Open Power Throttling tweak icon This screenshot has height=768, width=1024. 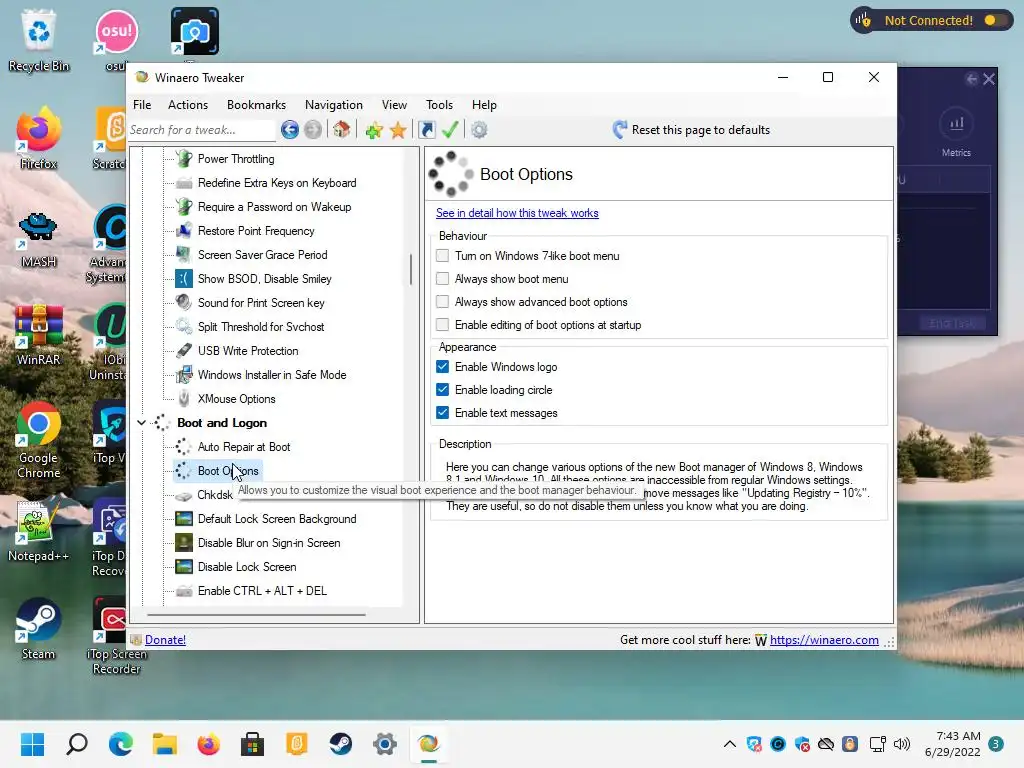tap(184, 159)
